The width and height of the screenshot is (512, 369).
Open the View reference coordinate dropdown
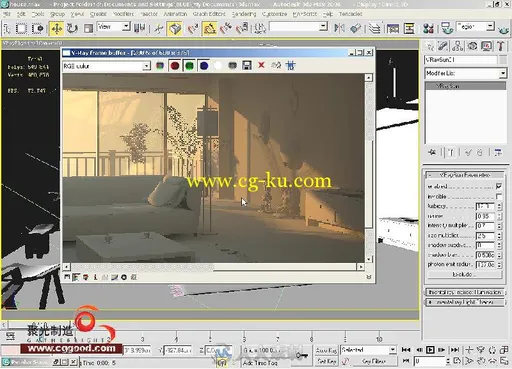coord(126,26)
